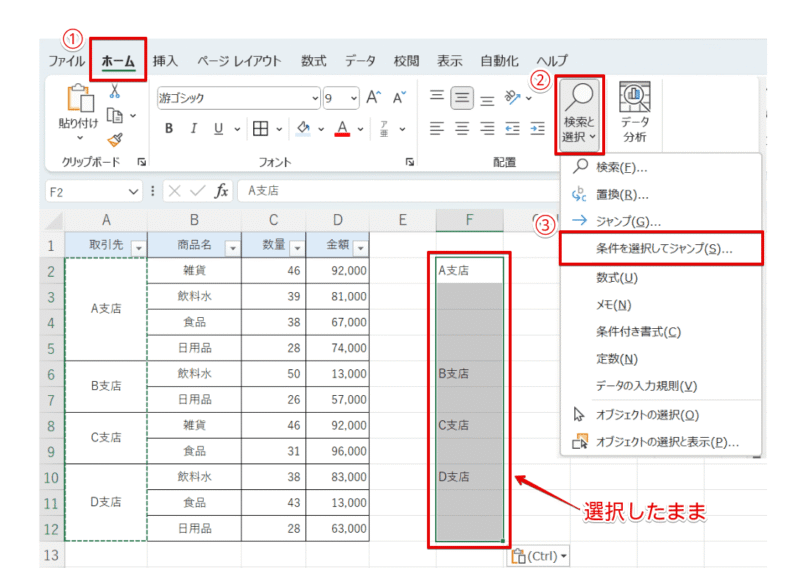Screen dimensions: 812x568
Task: Toggle middle vertical alignment
Action: [462, 97]
